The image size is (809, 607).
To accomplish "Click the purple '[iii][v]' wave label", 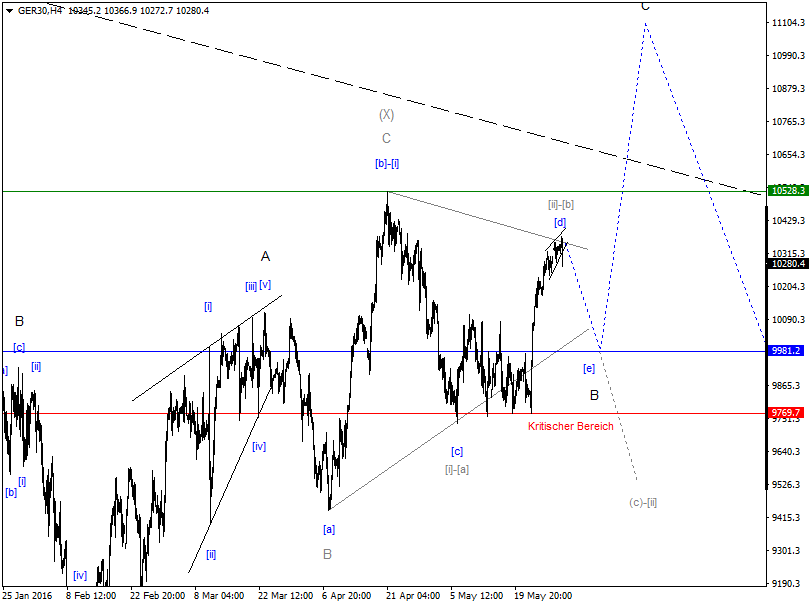I will click(x=258, y=285).
